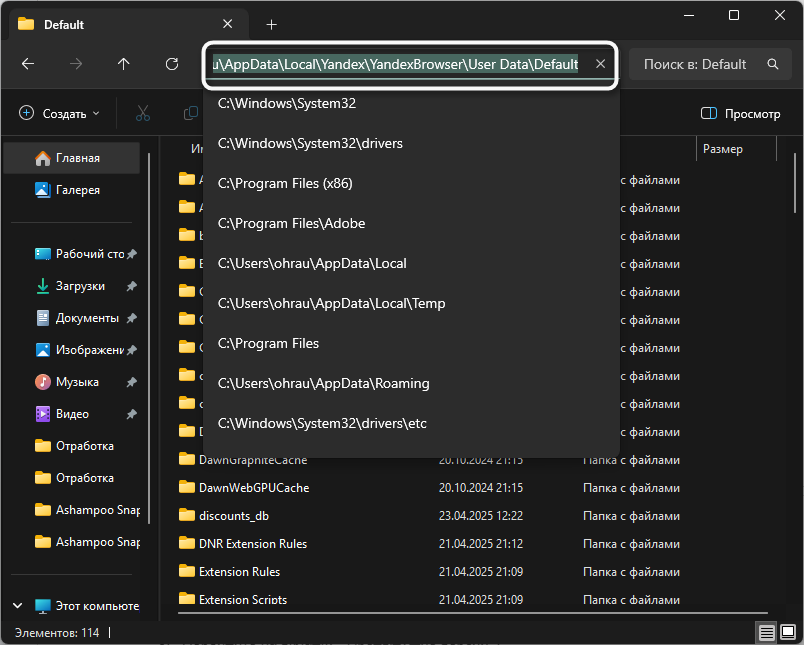
Task: Click the magnifier icon in the search box
Action: (772, 64)
